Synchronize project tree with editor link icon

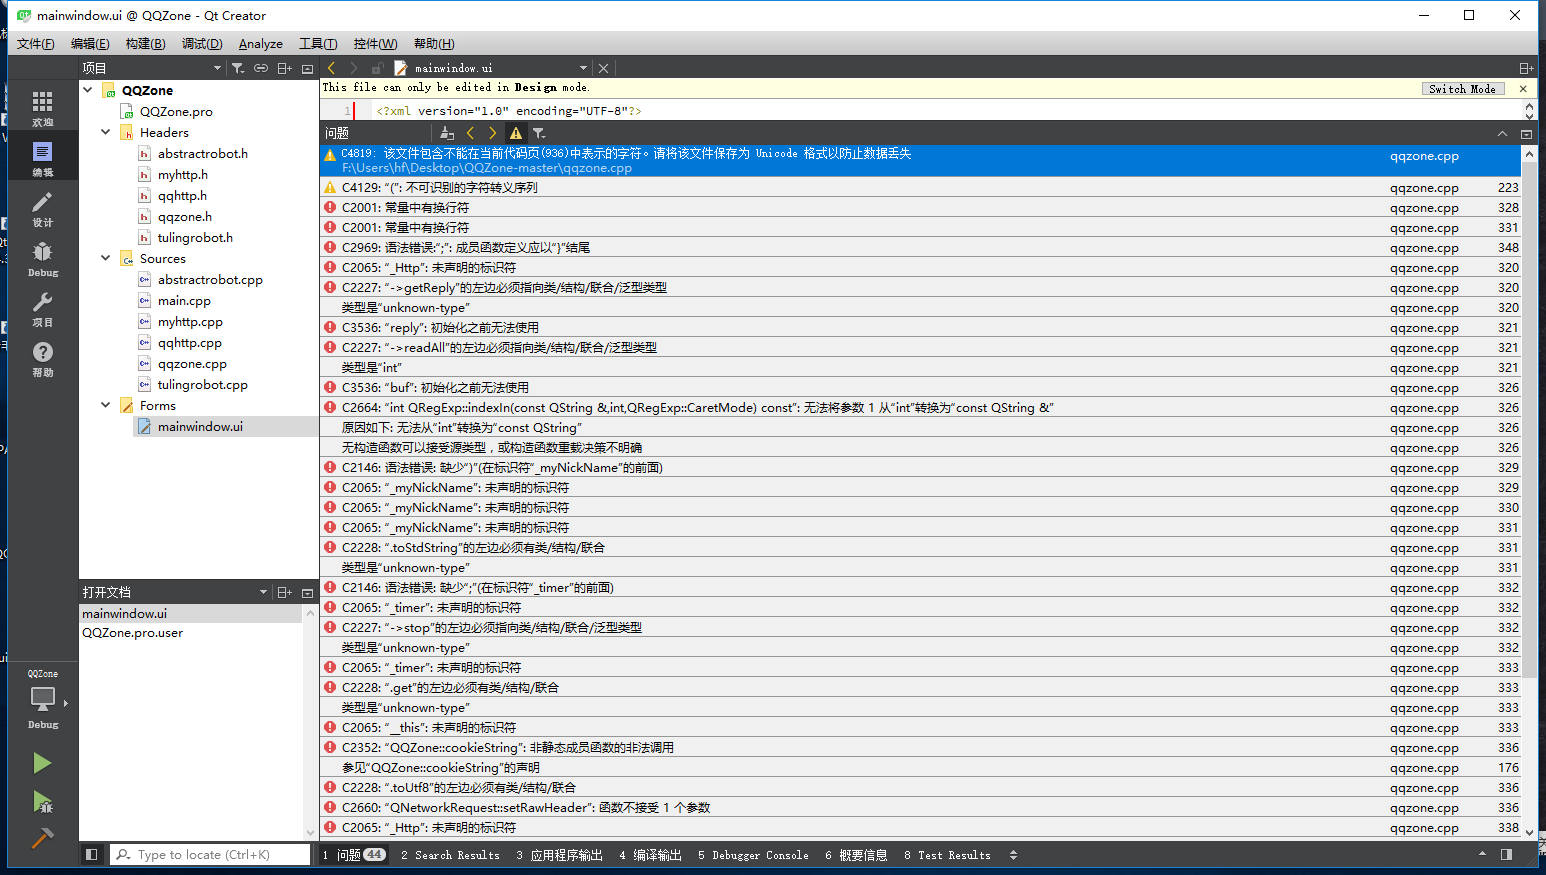pyautogui.click(x=261, y=68)
